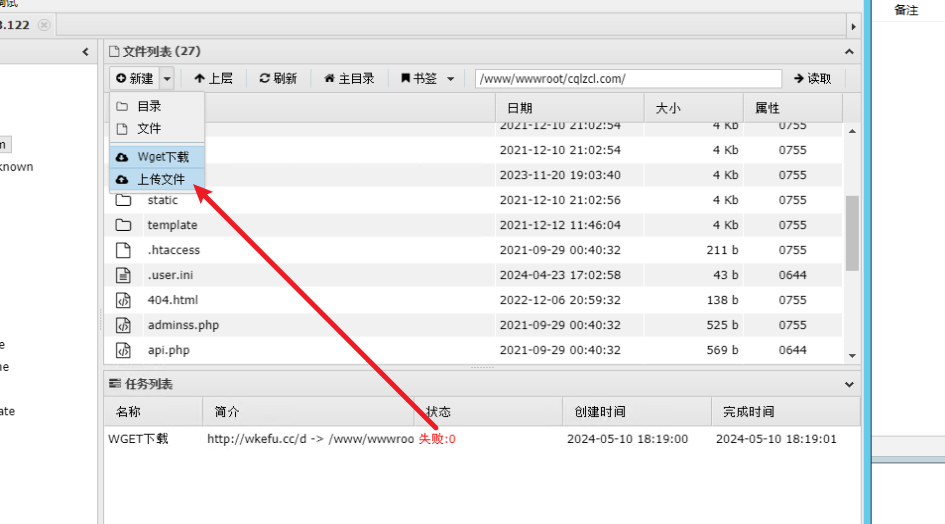Click the 新建 (New) button
The height and width of the screenshot is (524, 945).
click(134, 78)
